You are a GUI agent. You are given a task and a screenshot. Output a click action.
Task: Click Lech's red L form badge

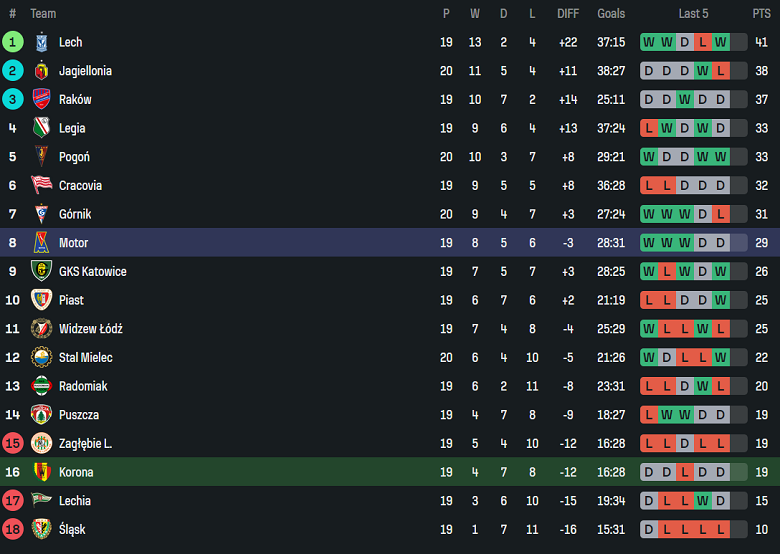coord(702,42)
